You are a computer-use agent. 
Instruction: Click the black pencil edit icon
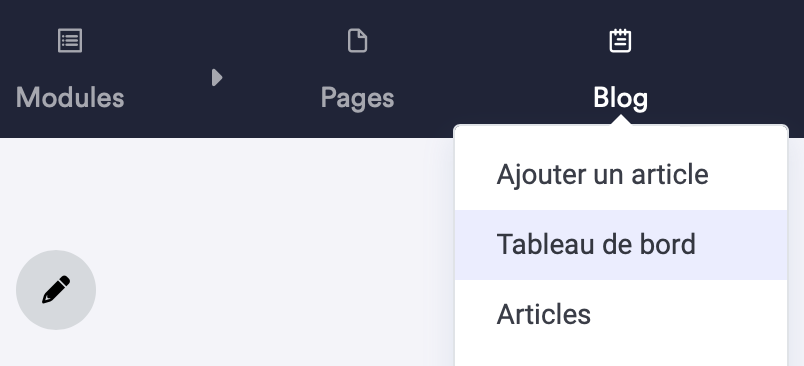tap(56, 290)
